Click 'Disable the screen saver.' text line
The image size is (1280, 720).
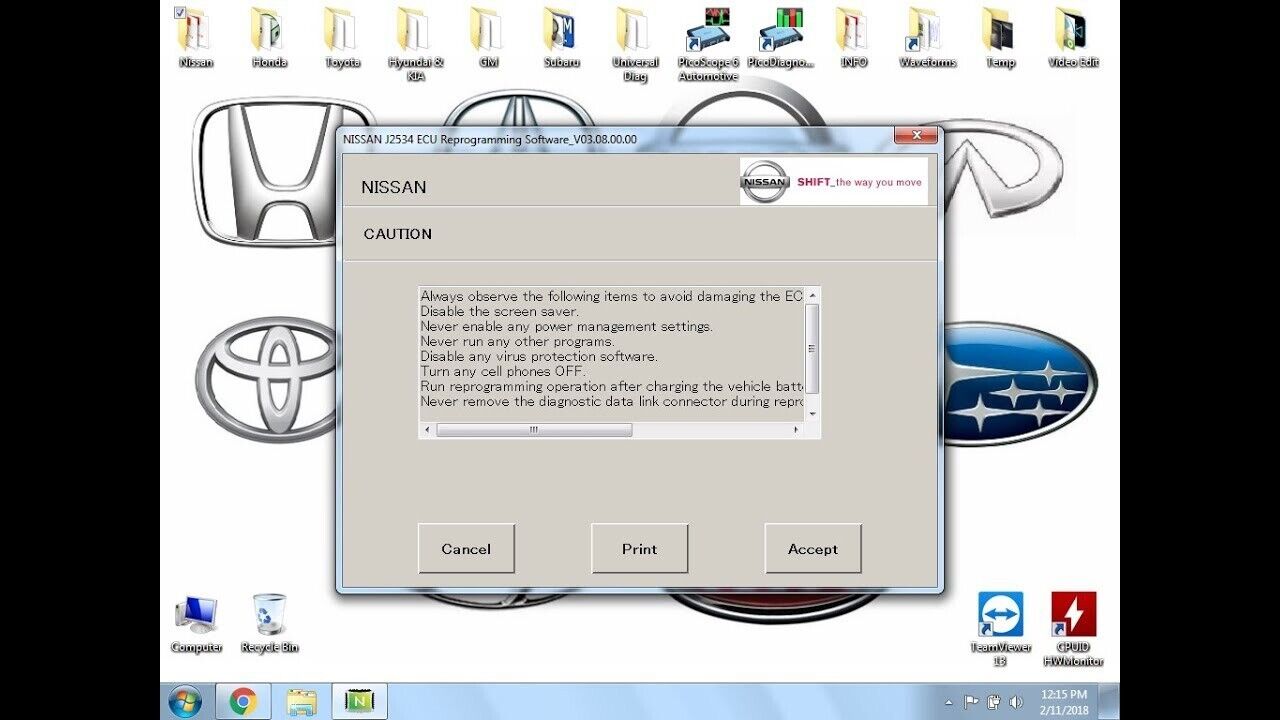[x=499, y=311]
